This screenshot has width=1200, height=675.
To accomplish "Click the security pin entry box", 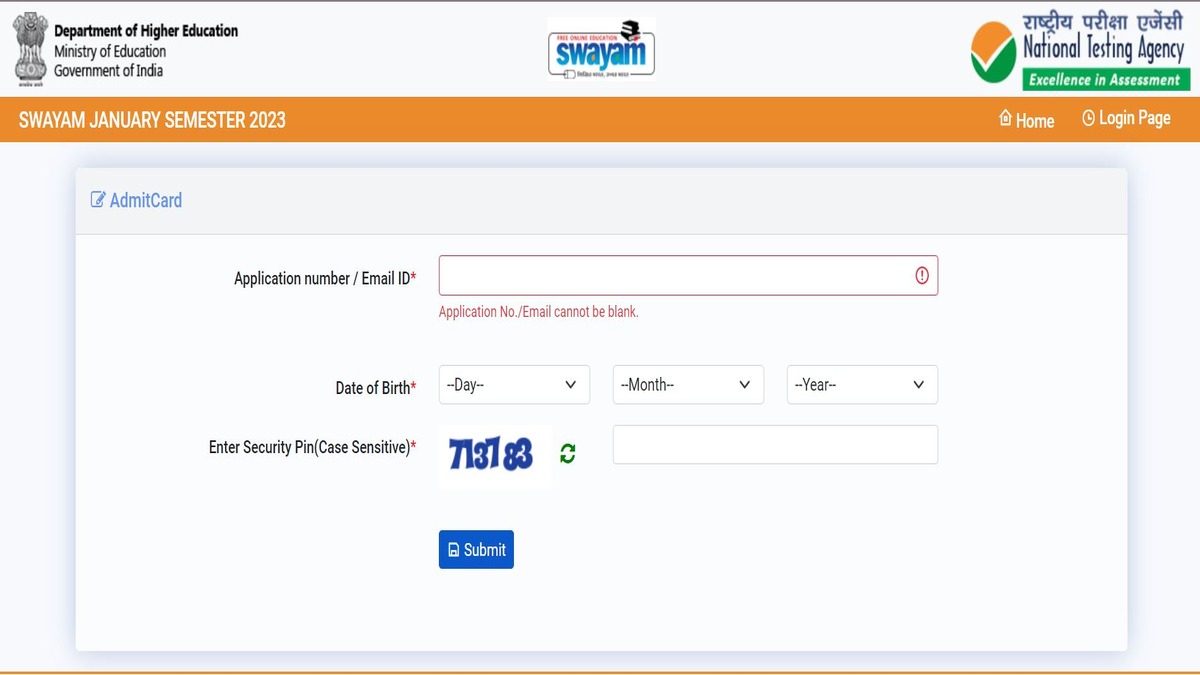I will (x=775, y=444).
